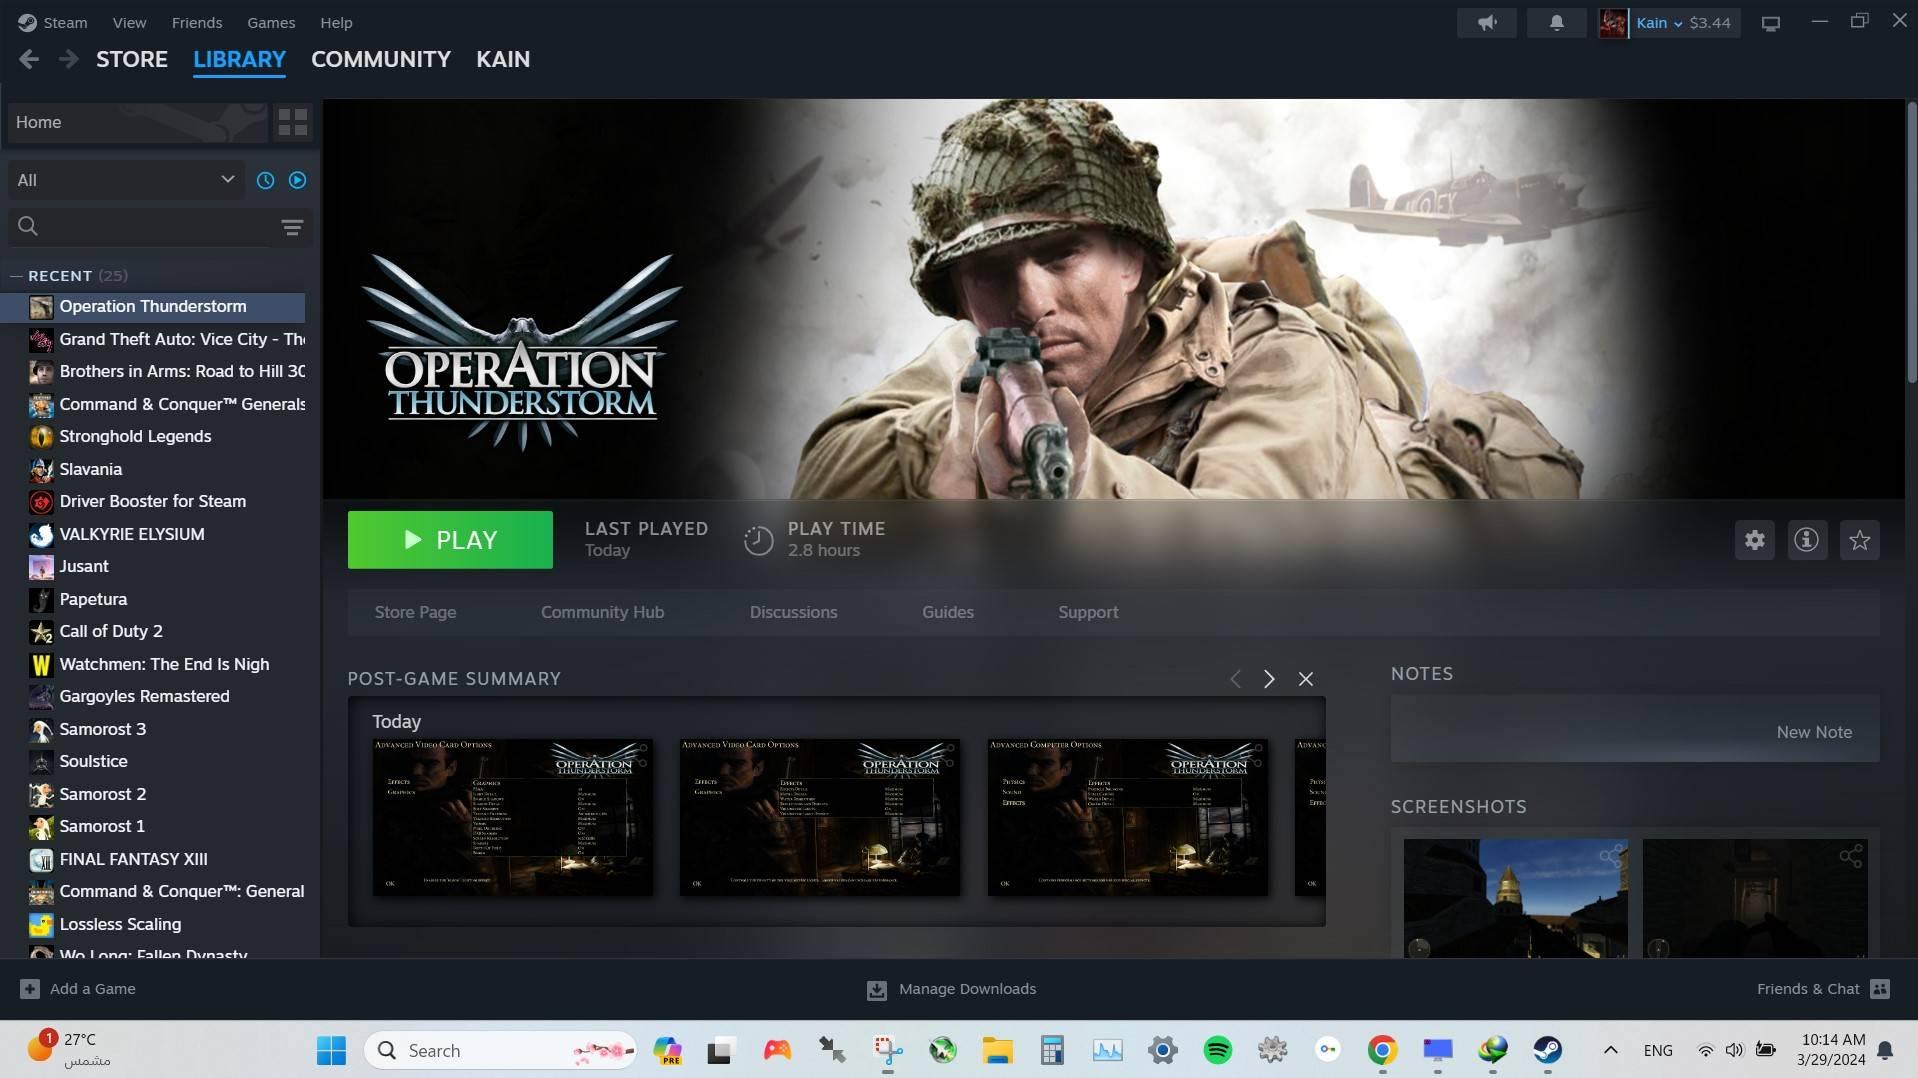Open the Support link
The height and width of the screenshot is (1078, 1918).
(1088, 613)
